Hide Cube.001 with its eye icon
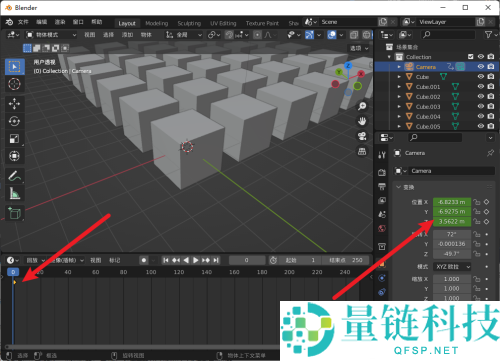The image size is (500, 361). (481, 87)
